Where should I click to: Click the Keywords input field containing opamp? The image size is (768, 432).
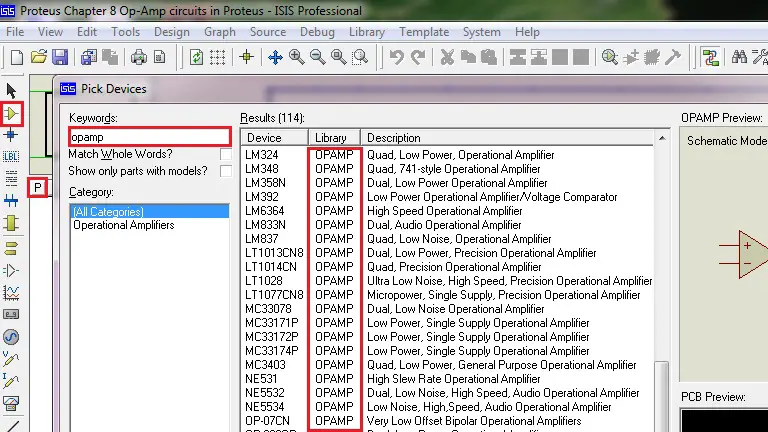[150, 137]
